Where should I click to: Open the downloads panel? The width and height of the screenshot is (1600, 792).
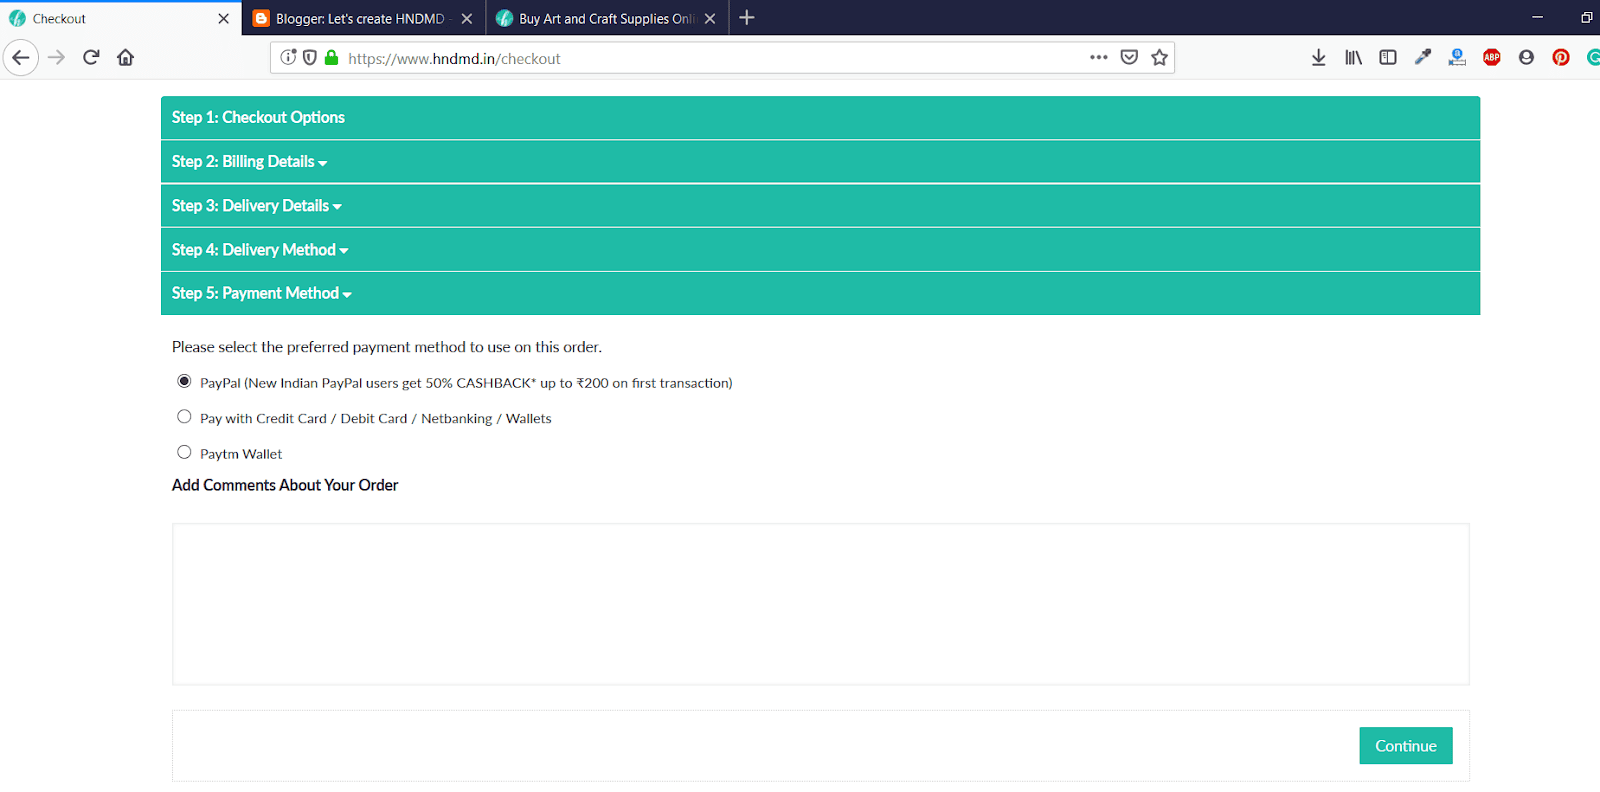coord(1319,58)
